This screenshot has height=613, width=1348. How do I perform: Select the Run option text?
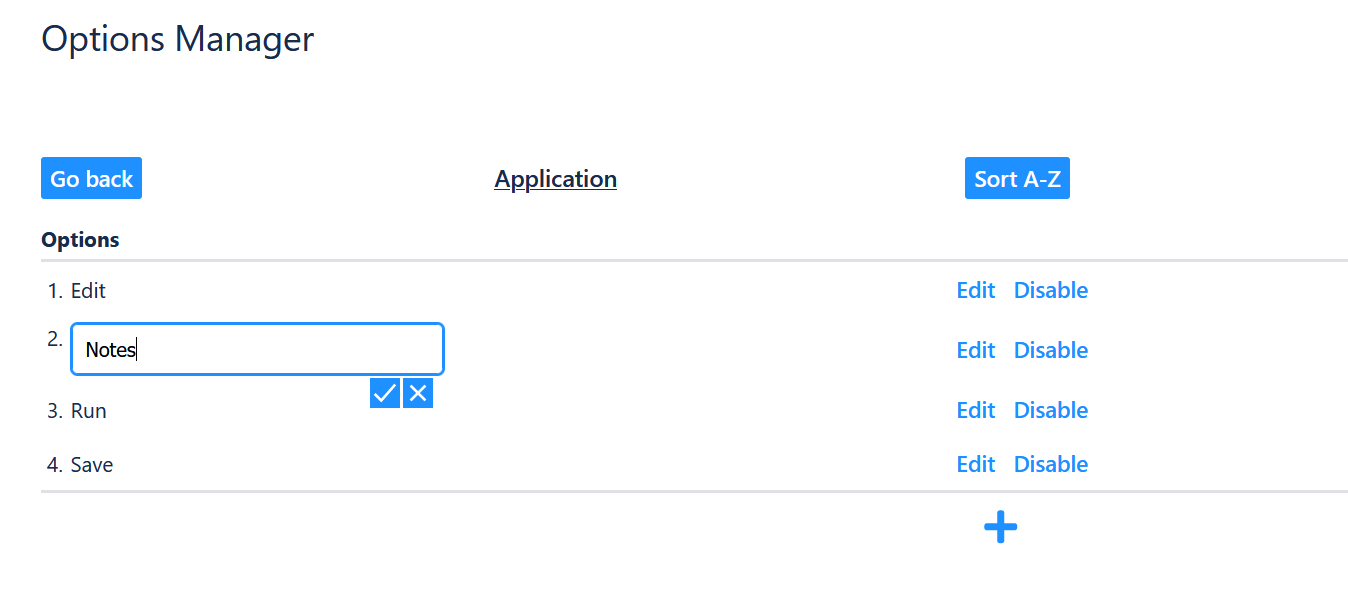[88, 411]
